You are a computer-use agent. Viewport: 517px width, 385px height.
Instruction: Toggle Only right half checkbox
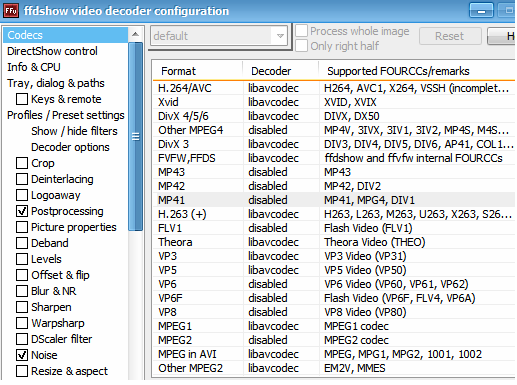(302, 46)
